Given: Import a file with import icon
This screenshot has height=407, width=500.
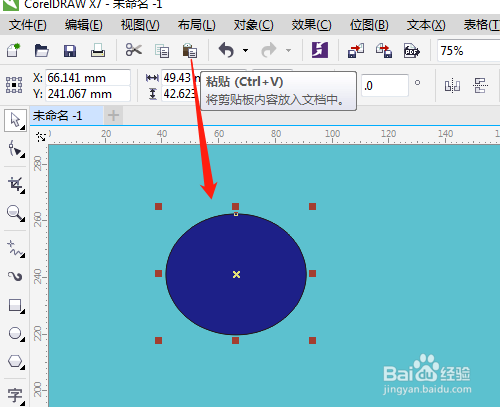Looking at the screenshot, I should (356, 51).
